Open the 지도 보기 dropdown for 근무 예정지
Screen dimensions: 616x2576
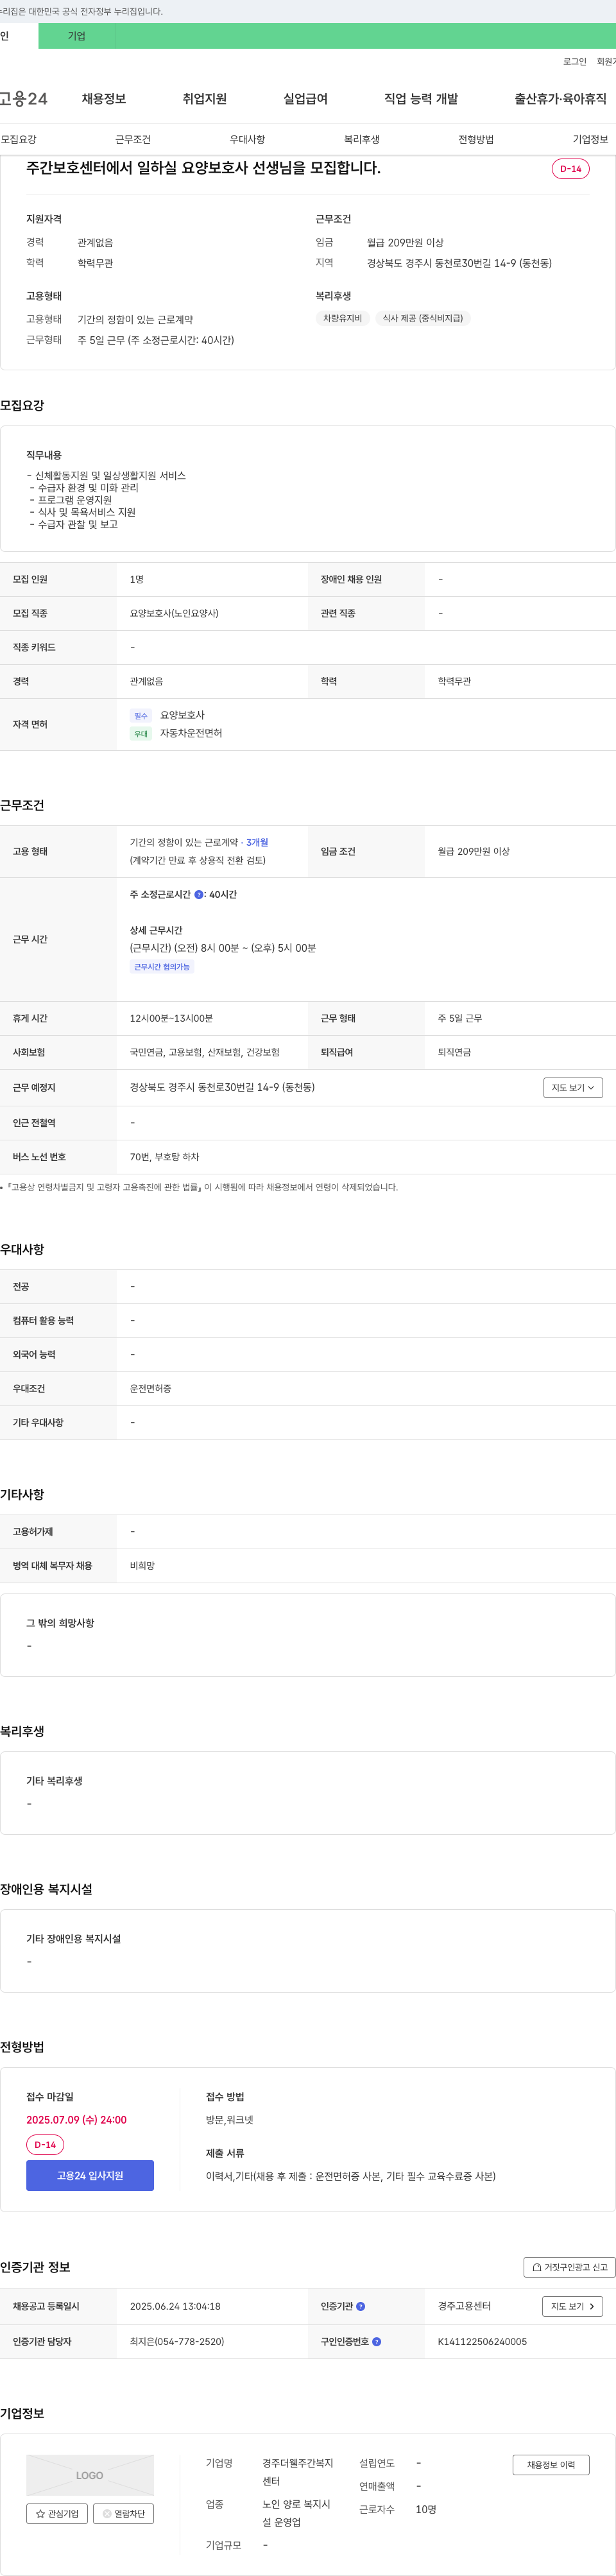point(573,1087)
